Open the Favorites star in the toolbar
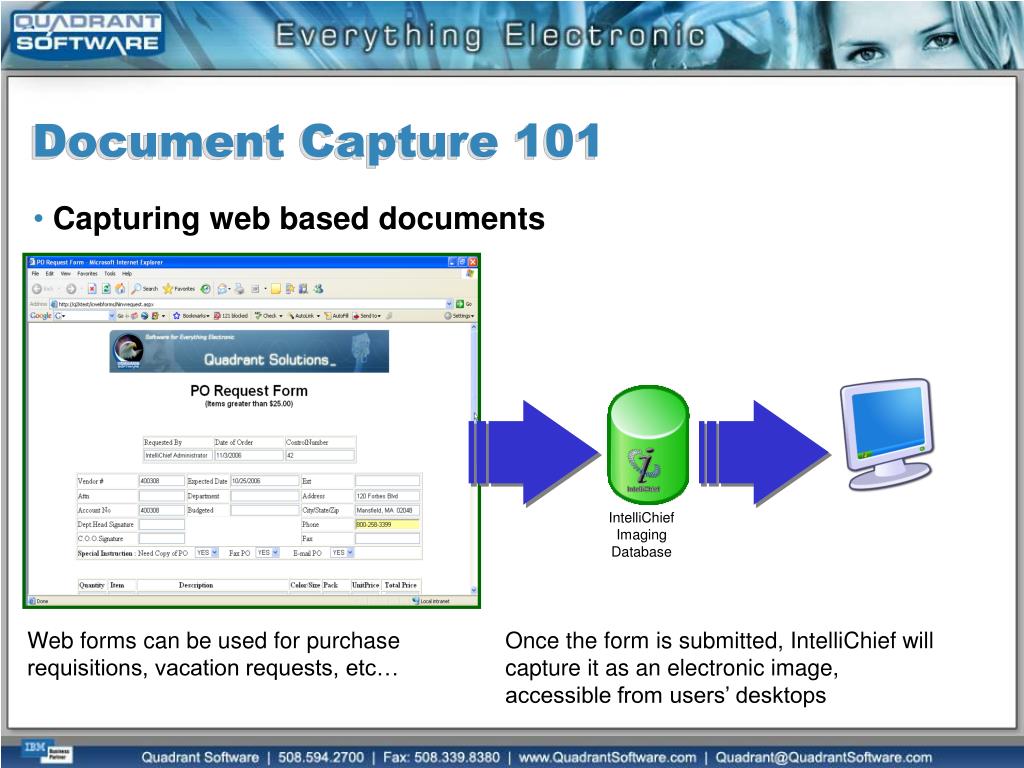The image size is (1024, 768). [x=179, y=289]
